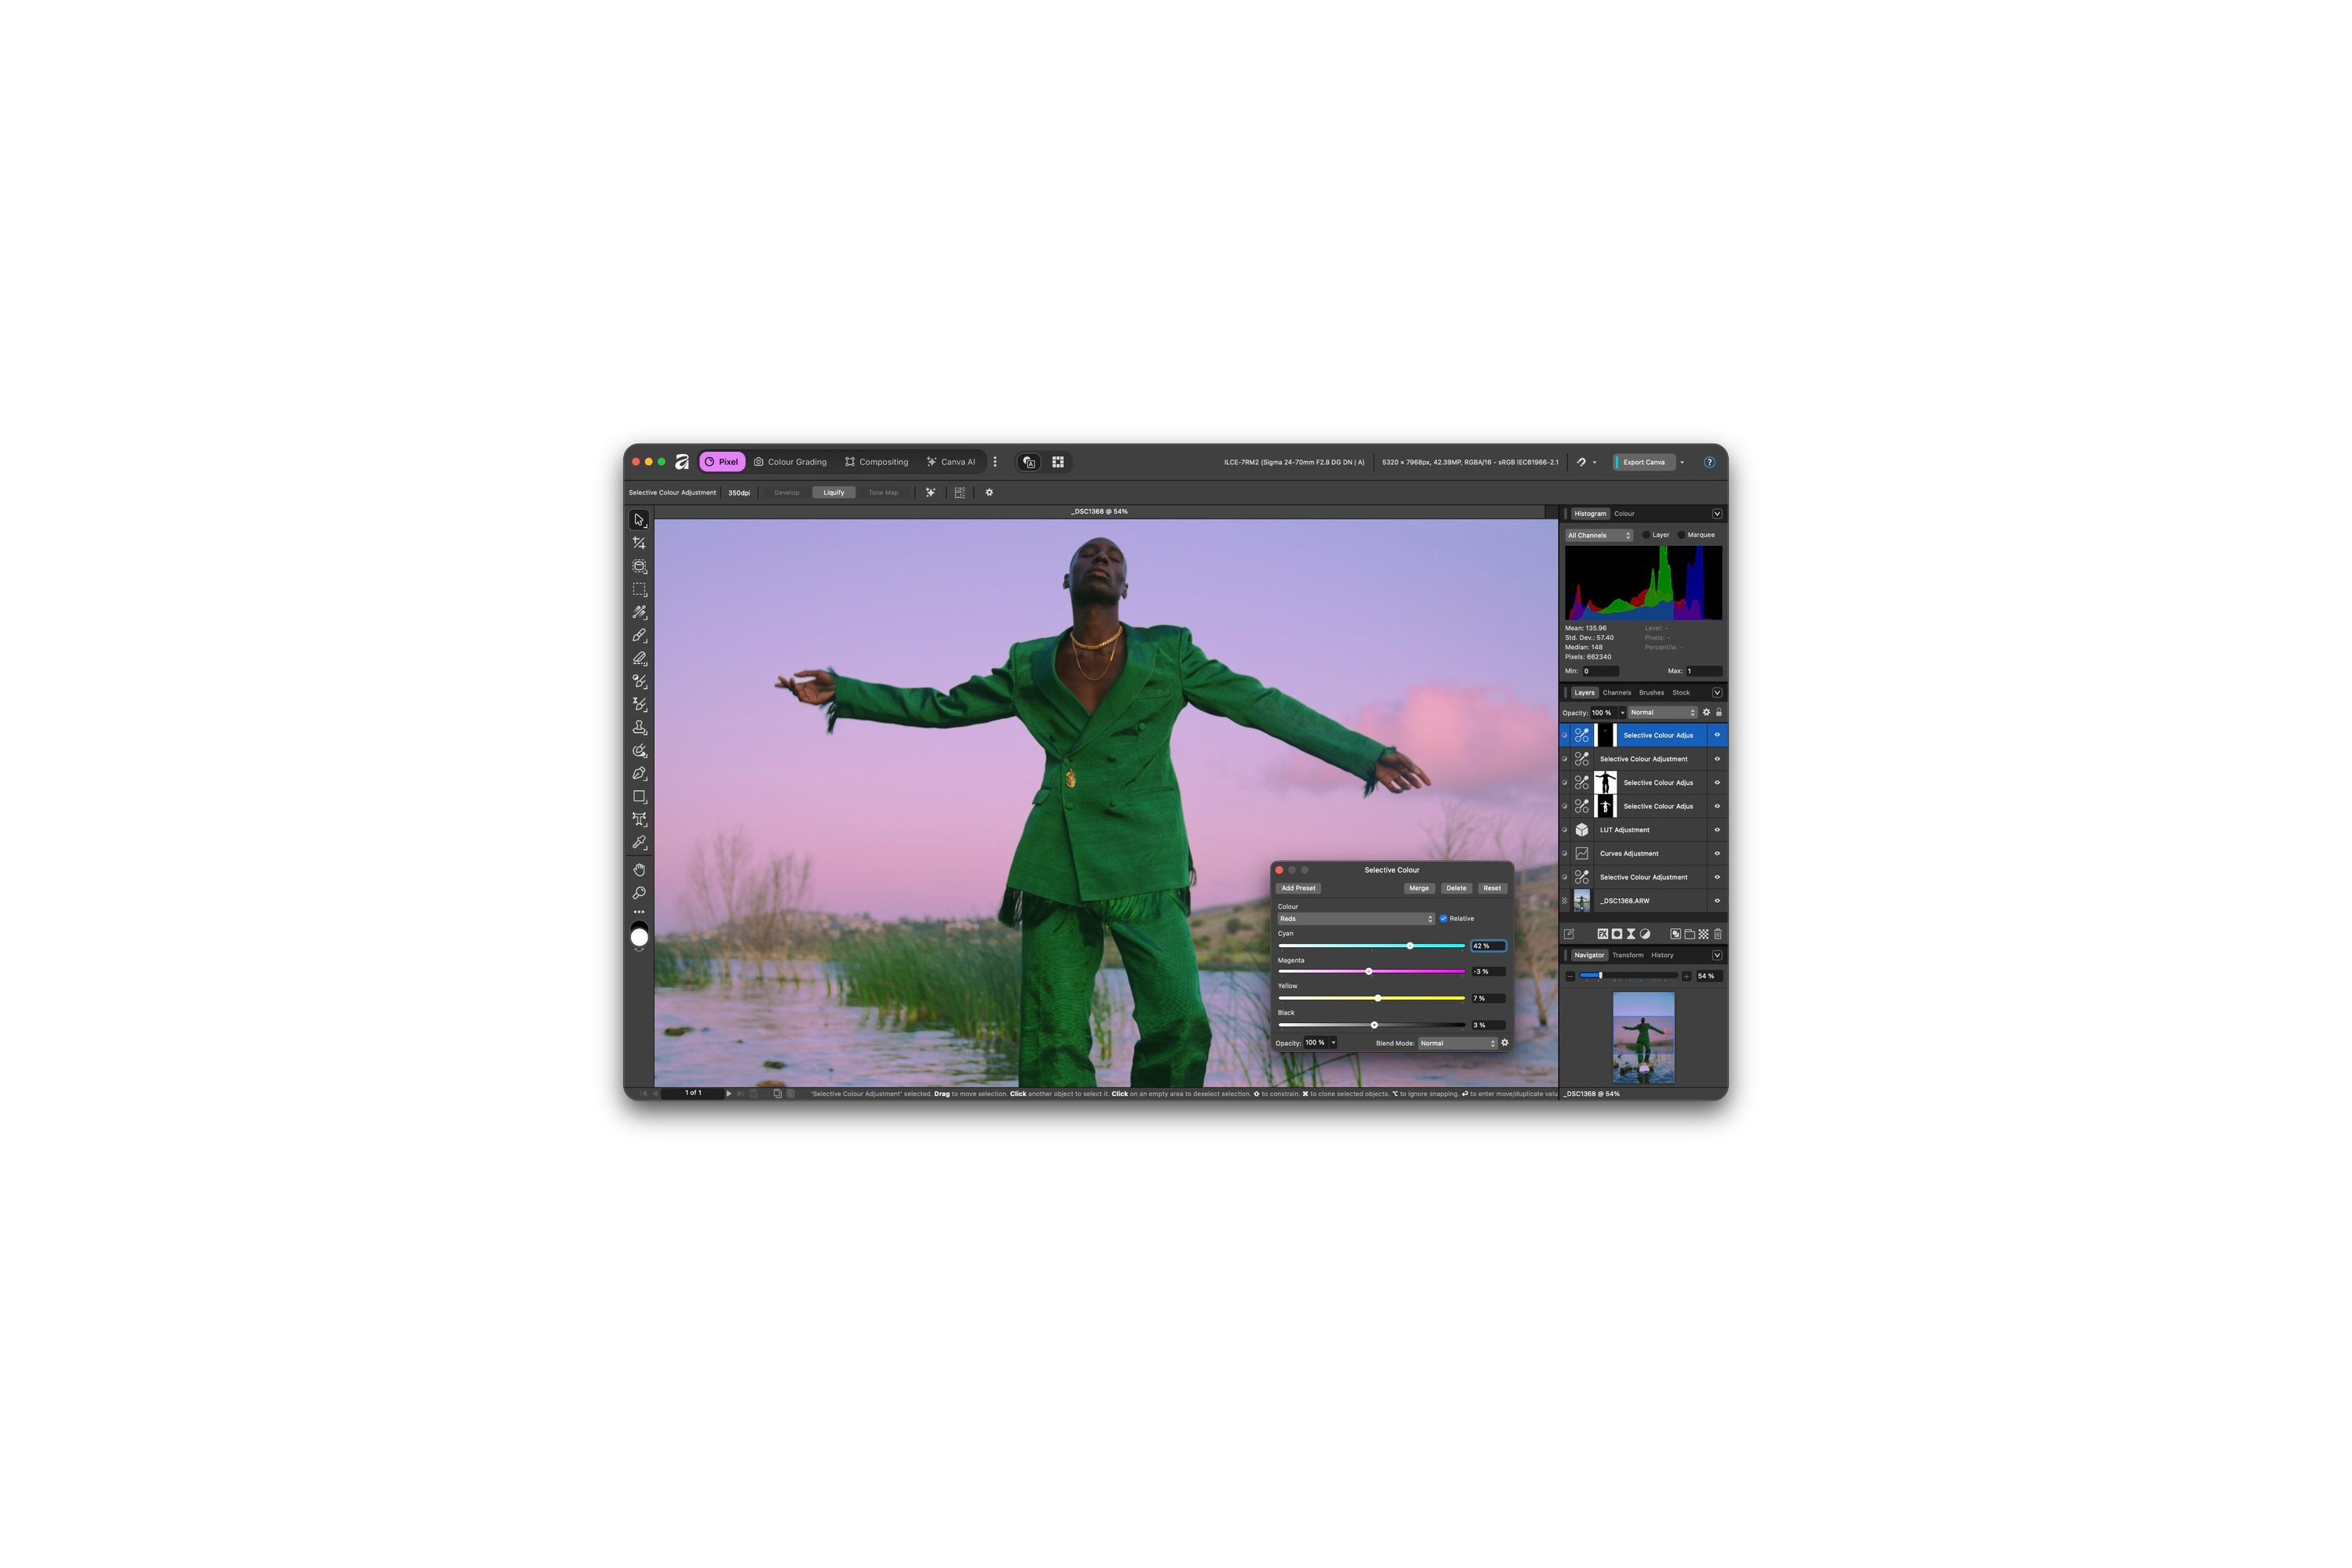Click the Add Preset button

pos(1298,888)
